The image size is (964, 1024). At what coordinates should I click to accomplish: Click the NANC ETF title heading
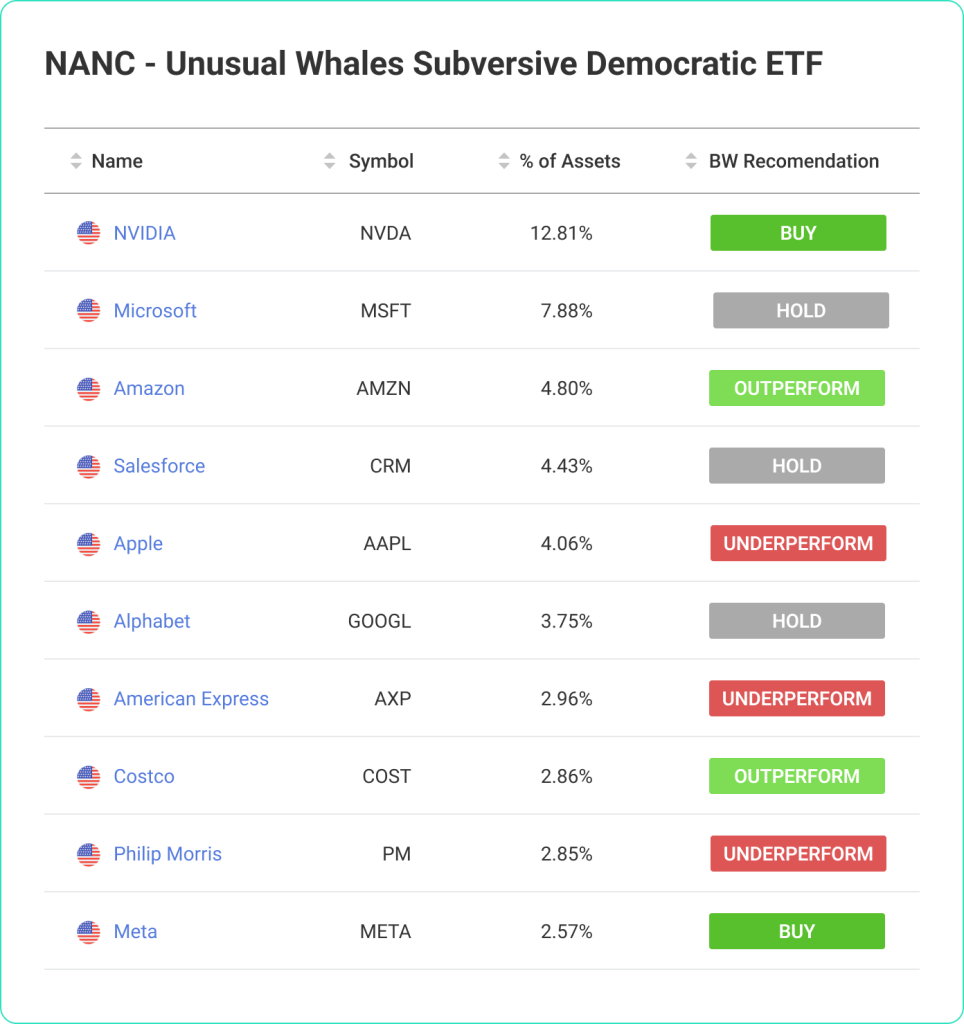[x=432, y=63]
